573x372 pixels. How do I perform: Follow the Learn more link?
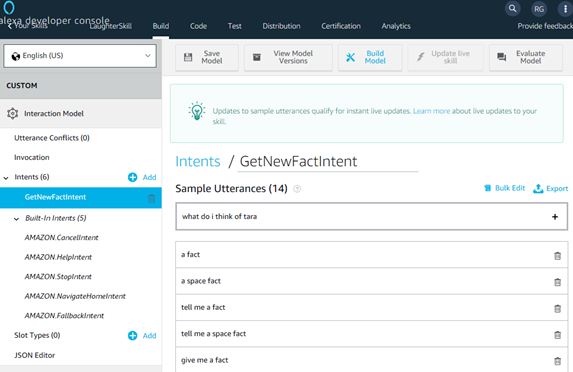pyautogui.click(x=431, y=111)
